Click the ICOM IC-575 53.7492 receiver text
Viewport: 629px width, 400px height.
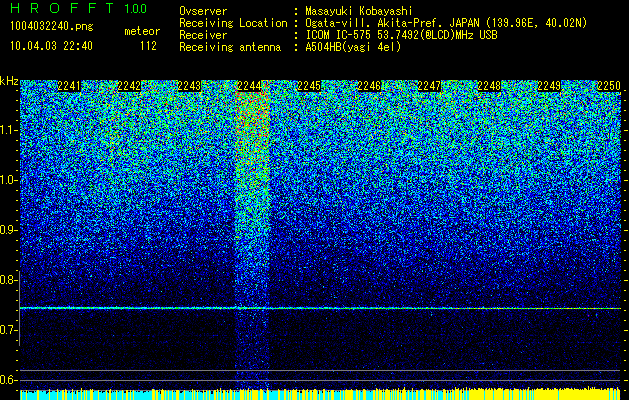(401, 35)
